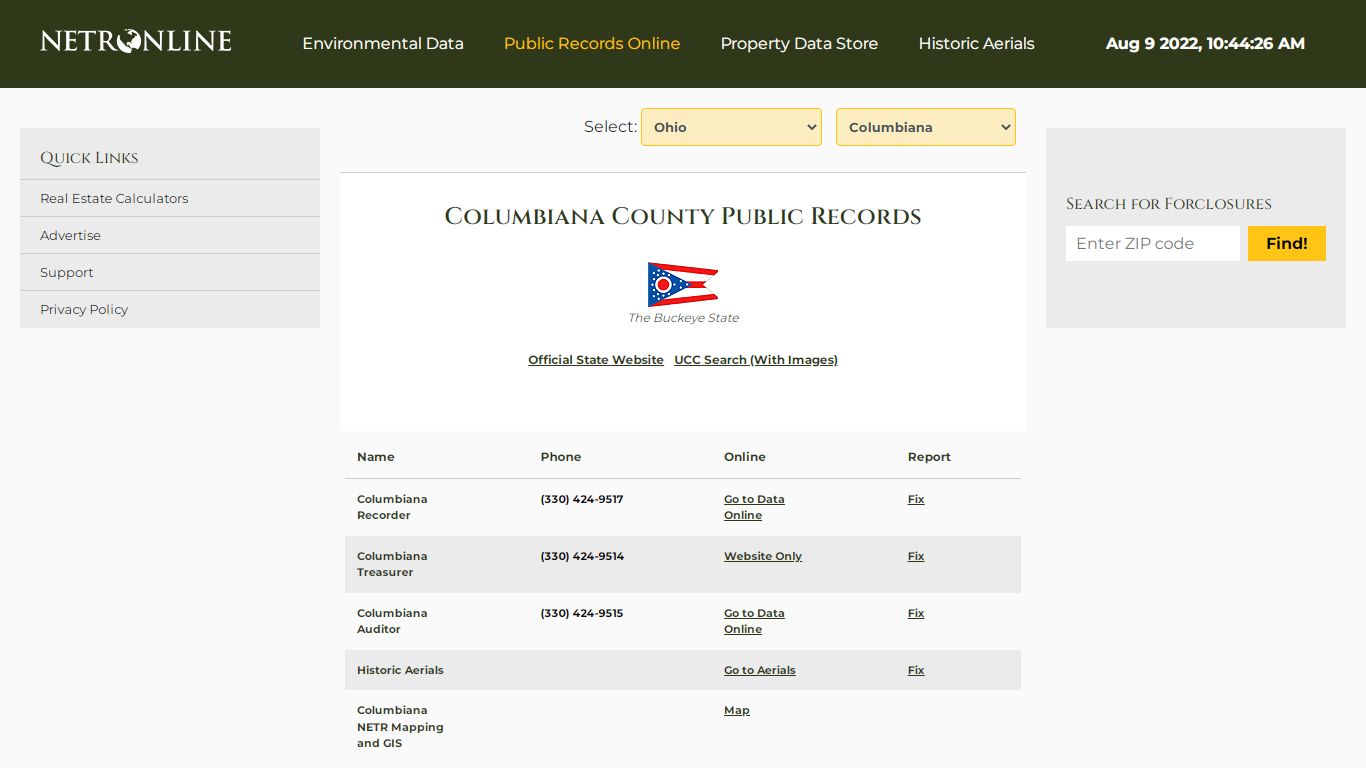
Task: Click the Online column header
Action: 745,457
